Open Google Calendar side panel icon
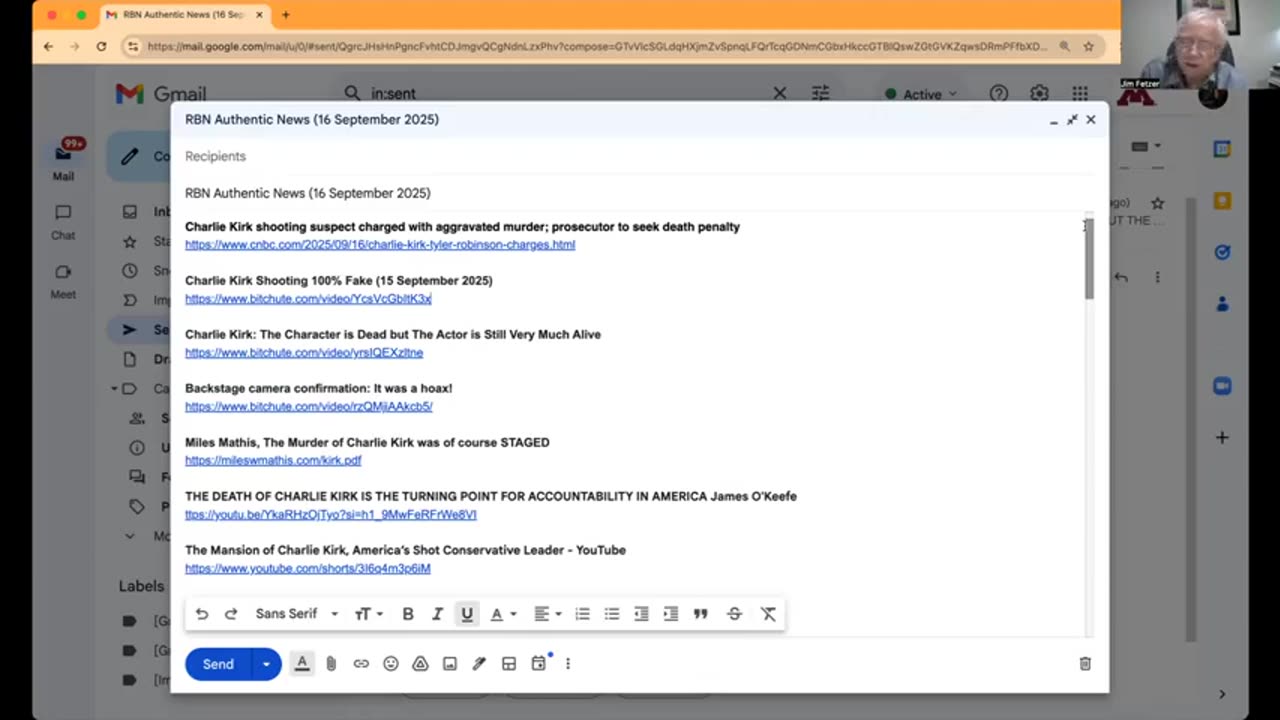Viewport: 1280px width, 720px height. (x=1222, y=149)
